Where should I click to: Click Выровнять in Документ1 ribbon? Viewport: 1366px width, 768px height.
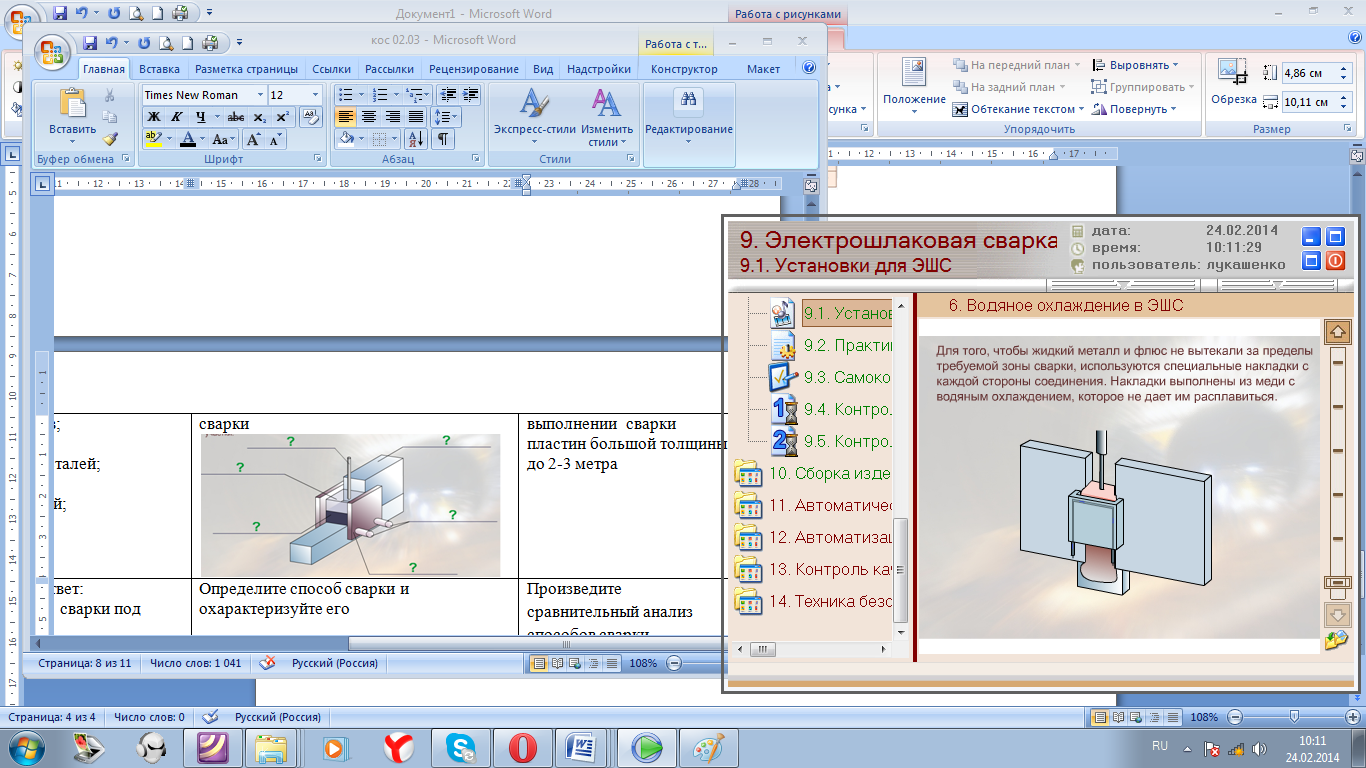(x=1136, y=65)
